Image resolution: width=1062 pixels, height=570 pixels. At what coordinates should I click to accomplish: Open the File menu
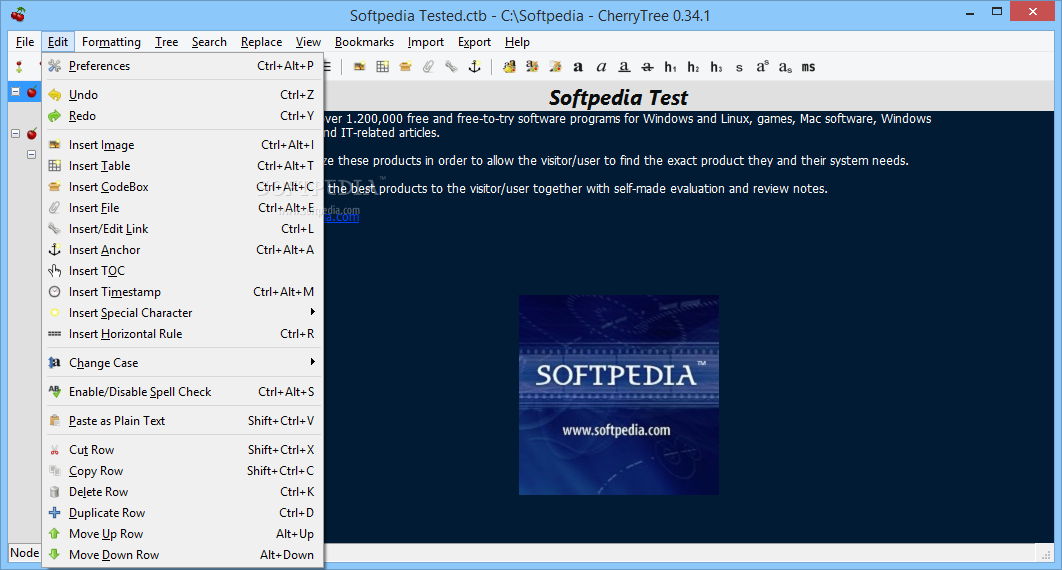[25, 42]
